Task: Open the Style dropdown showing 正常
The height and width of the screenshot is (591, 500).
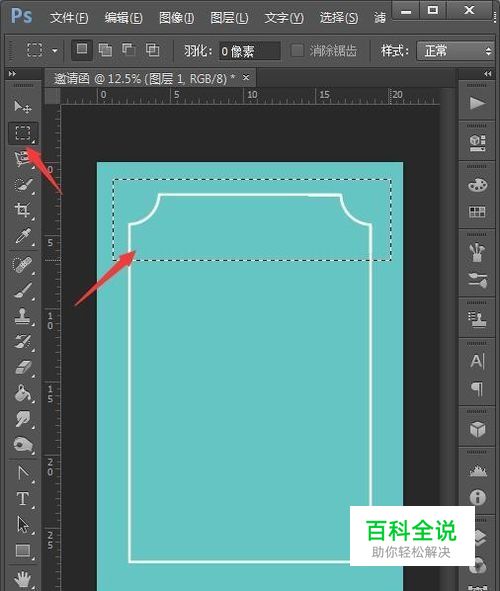Action: [456, 51]
